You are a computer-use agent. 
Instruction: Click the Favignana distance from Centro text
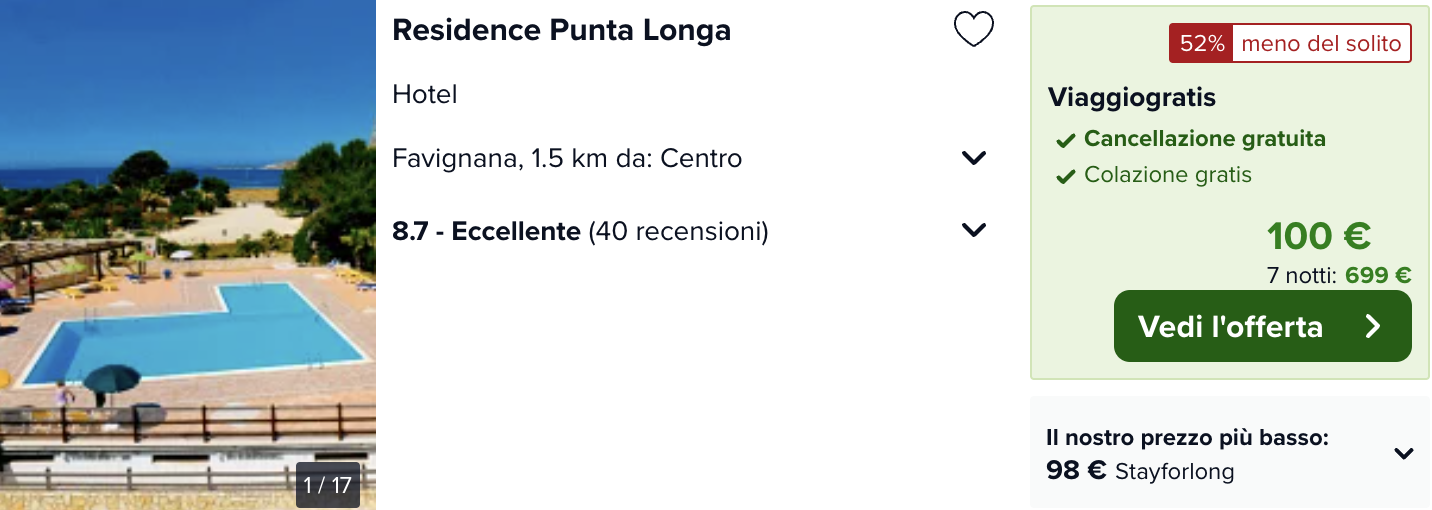point(567,158)
